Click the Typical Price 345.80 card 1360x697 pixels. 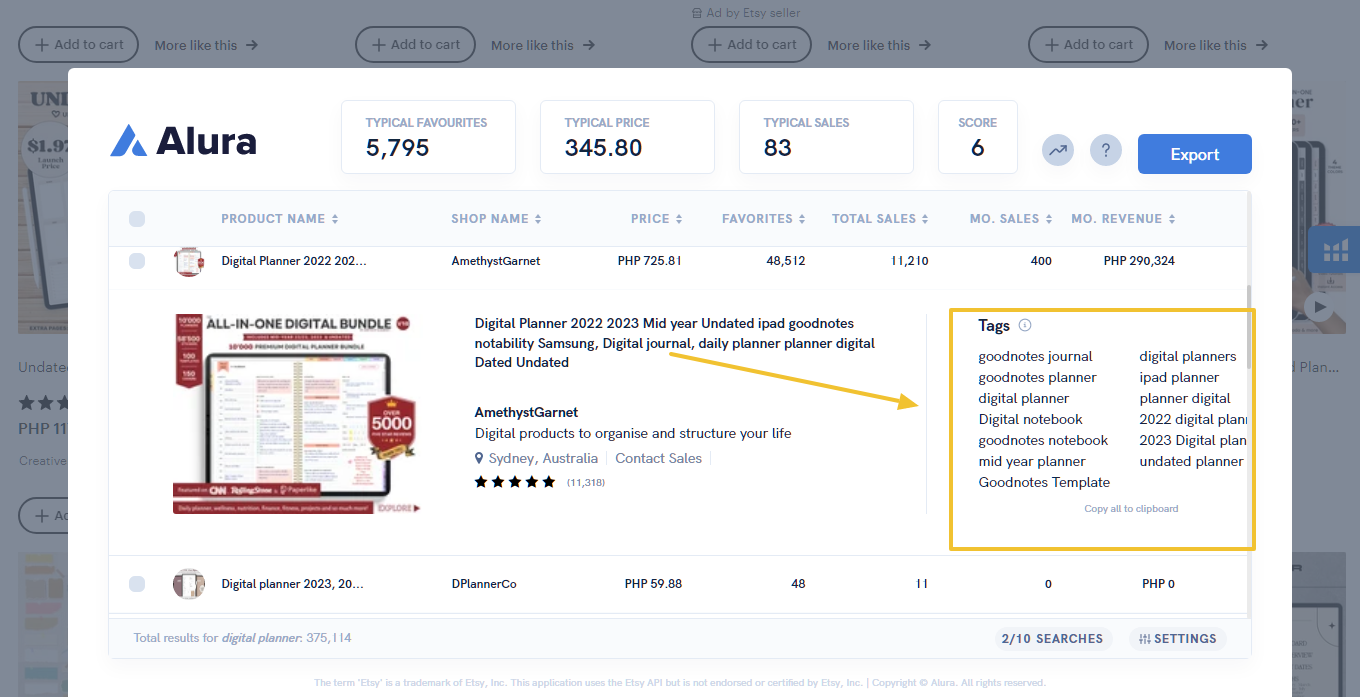pyautogui.click(x=627, y=137)
